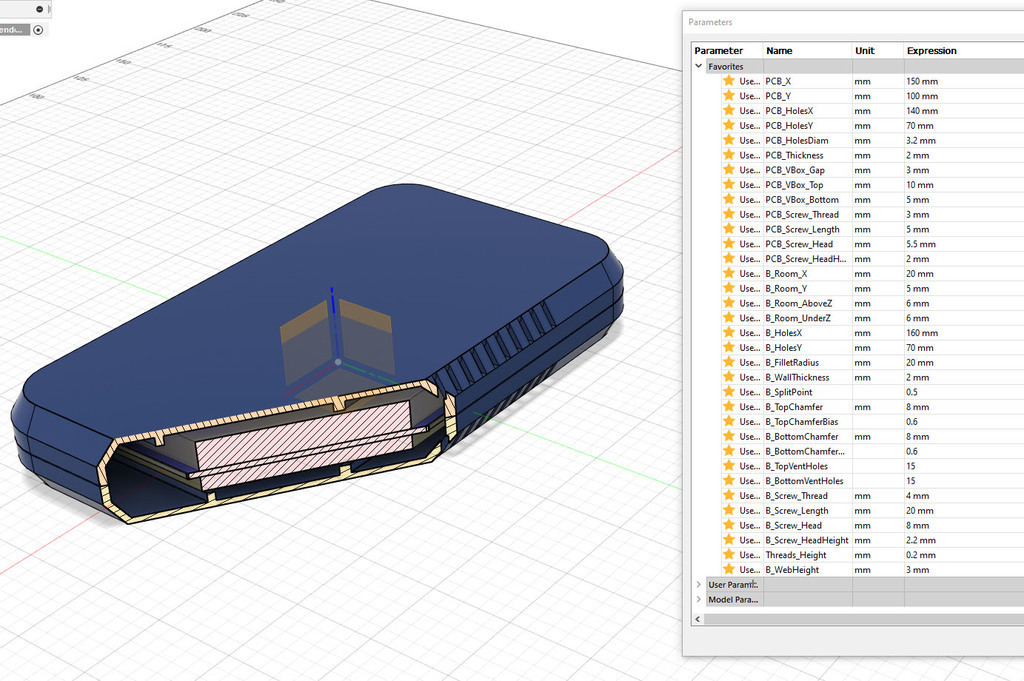Viewport: 1024px width, 681px height.
Task: Expand the Model Parameters section
Action: coord(698,599)
